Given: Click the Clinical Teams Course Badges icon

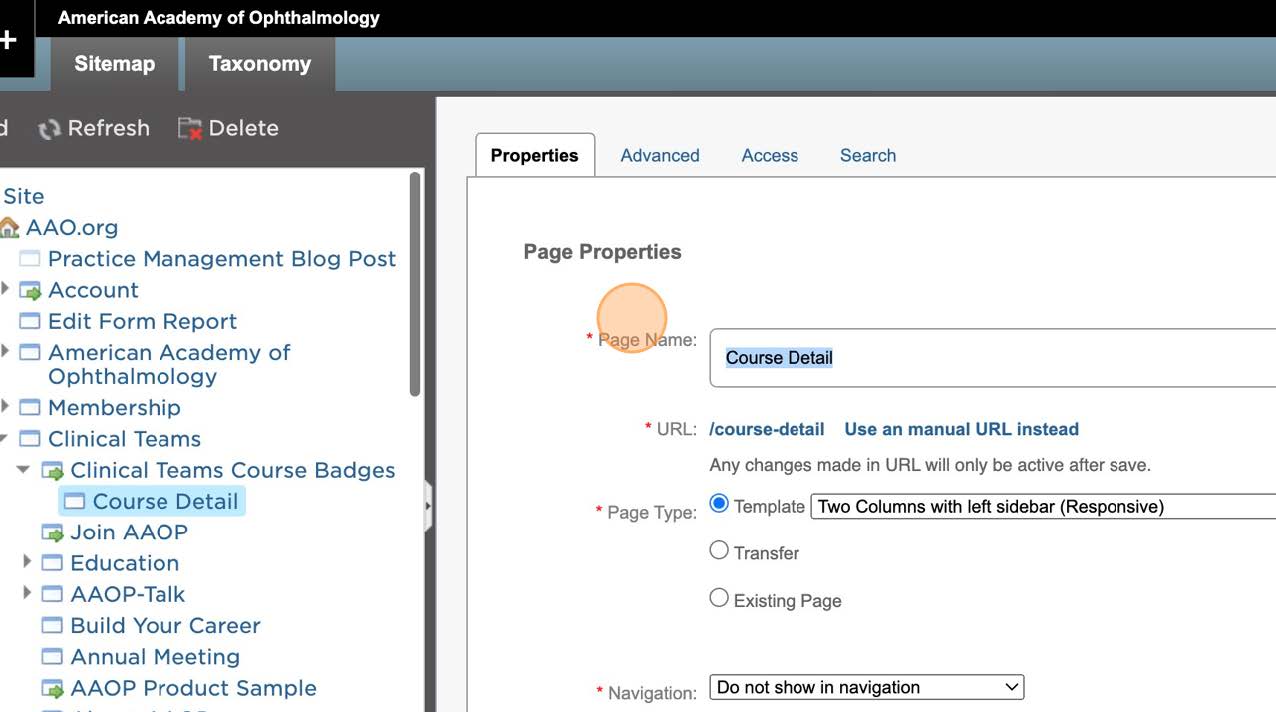Looking at the screenshot, I should pos(52,471).
